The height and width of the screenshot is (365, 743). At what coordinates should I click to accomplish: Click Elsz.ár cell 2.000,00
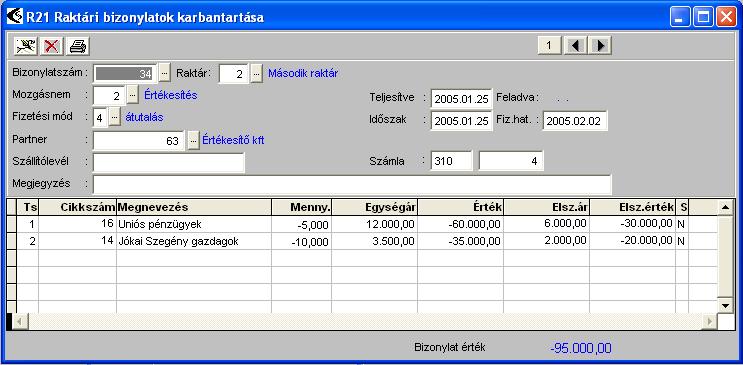(x=547, y=241)
